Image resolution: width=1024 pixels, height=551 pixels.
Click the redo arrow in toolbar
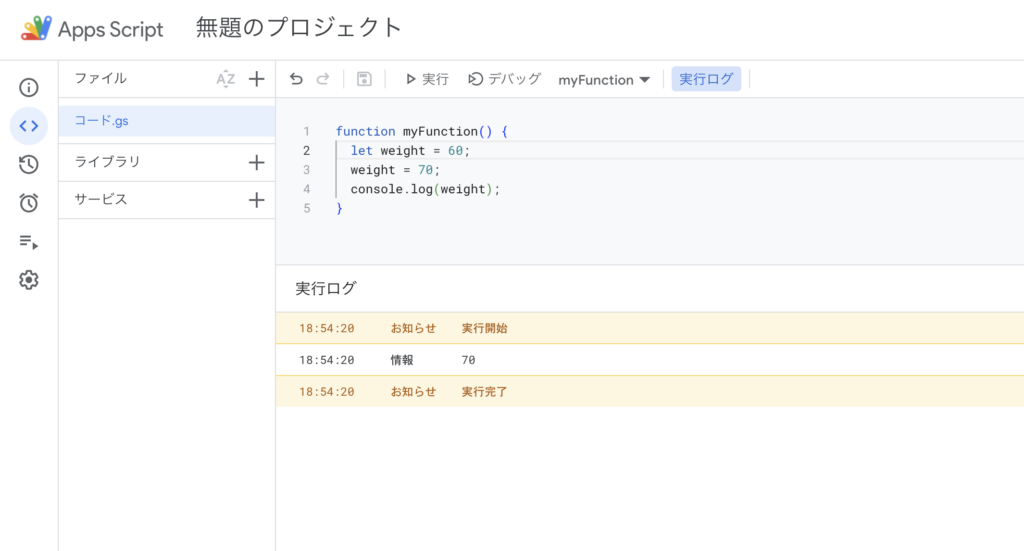pos(322,79)
